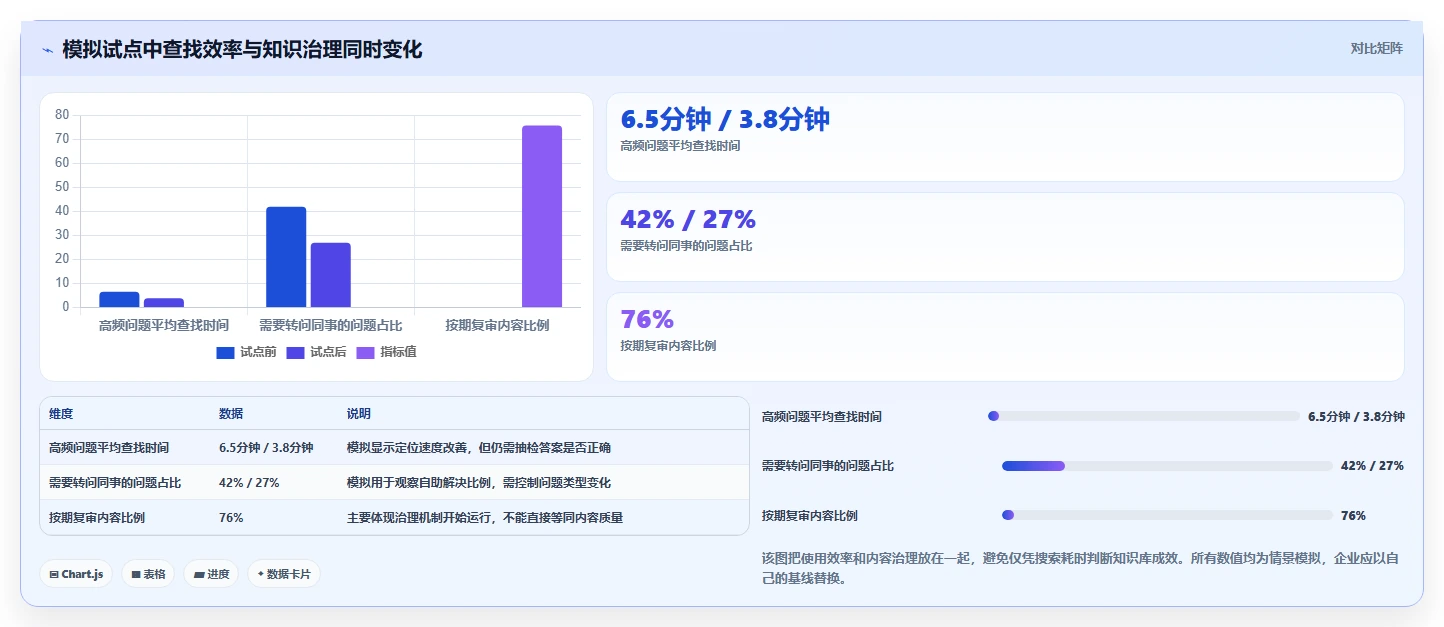Click the table note about 抽检答案是否正确
The width and height of the screenshot is (1444, 627).
(479, 448)
